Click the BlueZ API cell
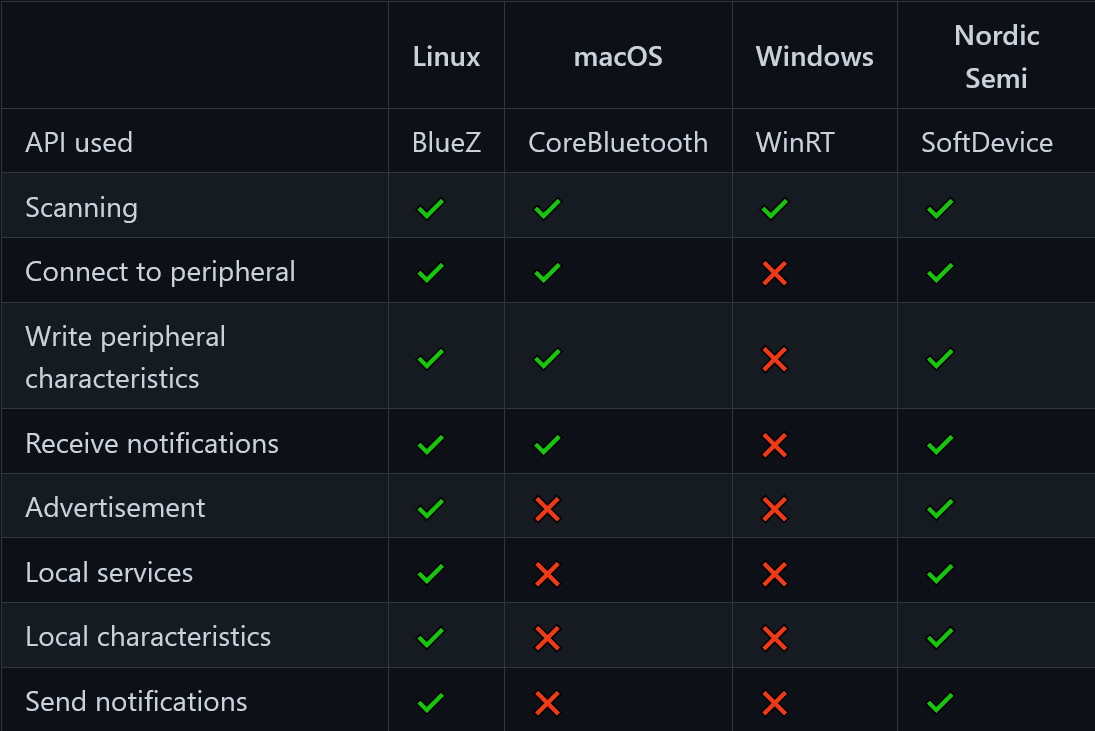This screenshot has height=731, width=1095. [x=446, y=142]
